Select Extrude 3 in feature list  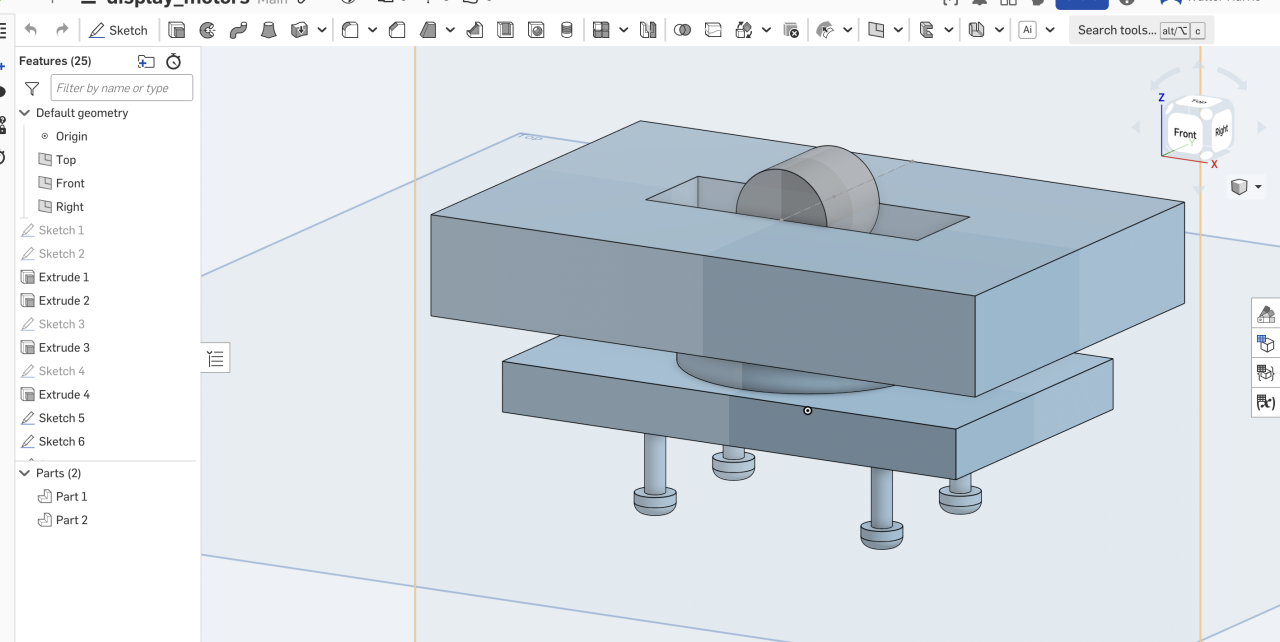coord(64,347)
